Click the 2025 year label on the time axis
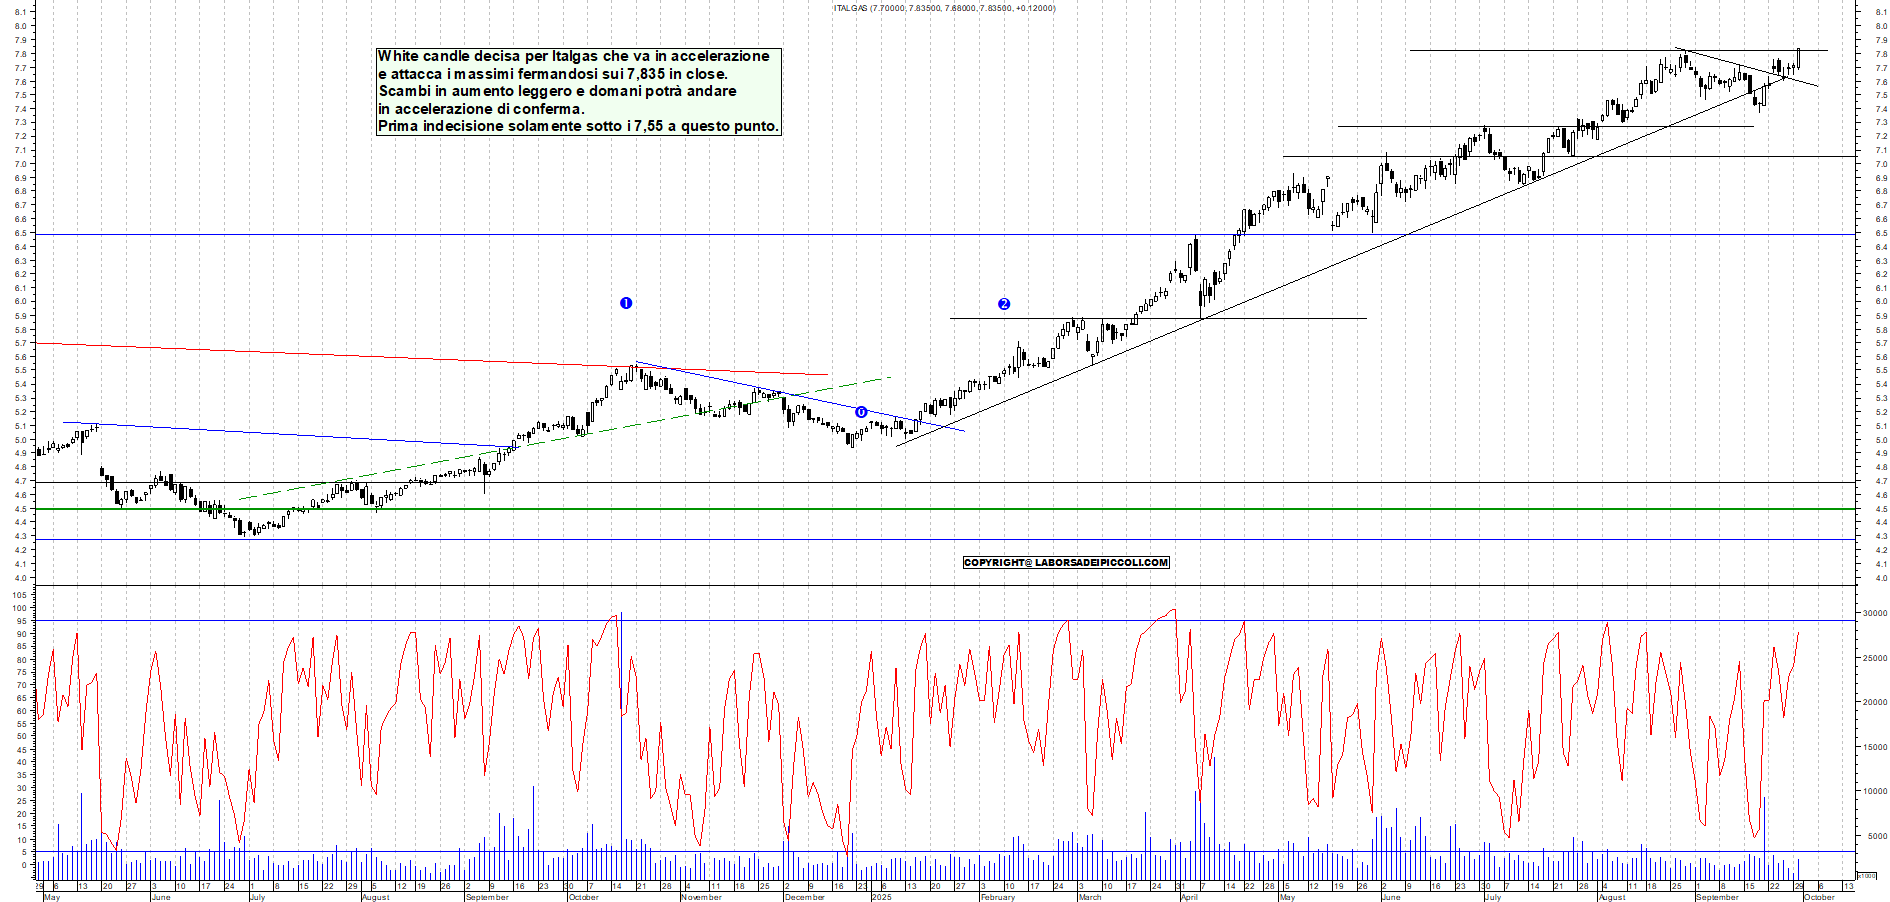1890x902 pixels. [x=881, y=897]
